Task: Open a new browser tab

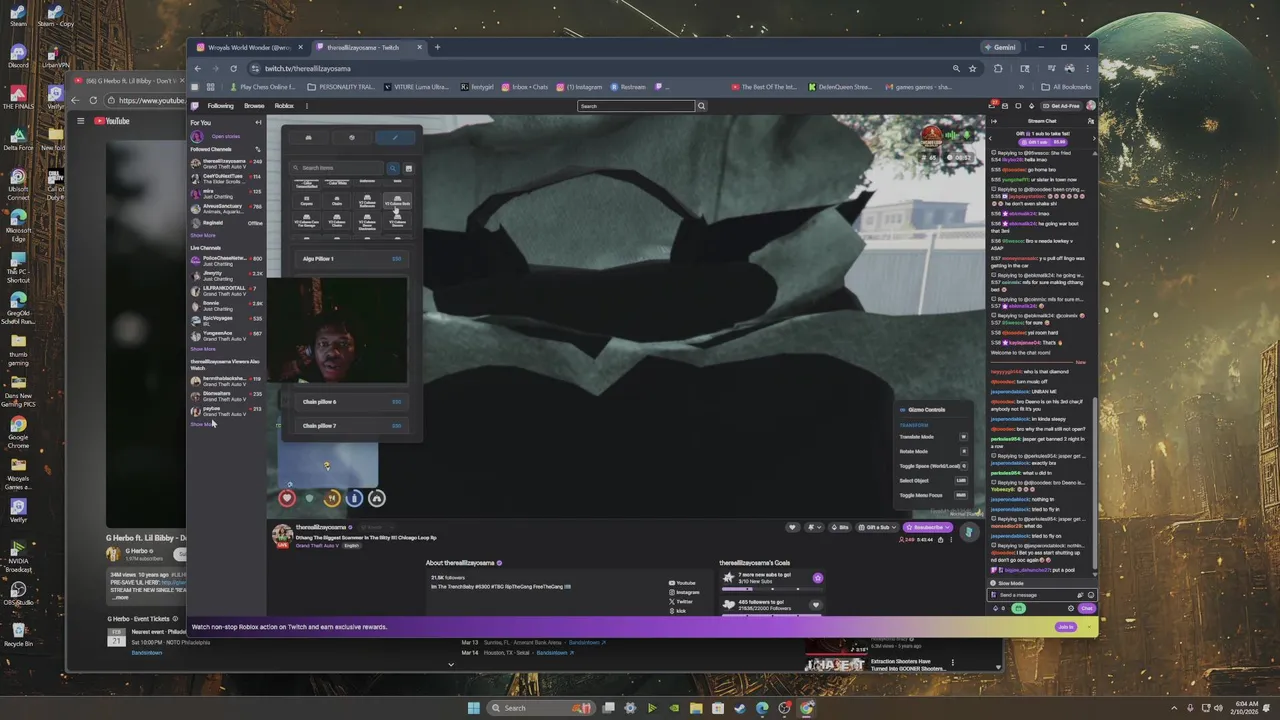Action: coord(437,47)
